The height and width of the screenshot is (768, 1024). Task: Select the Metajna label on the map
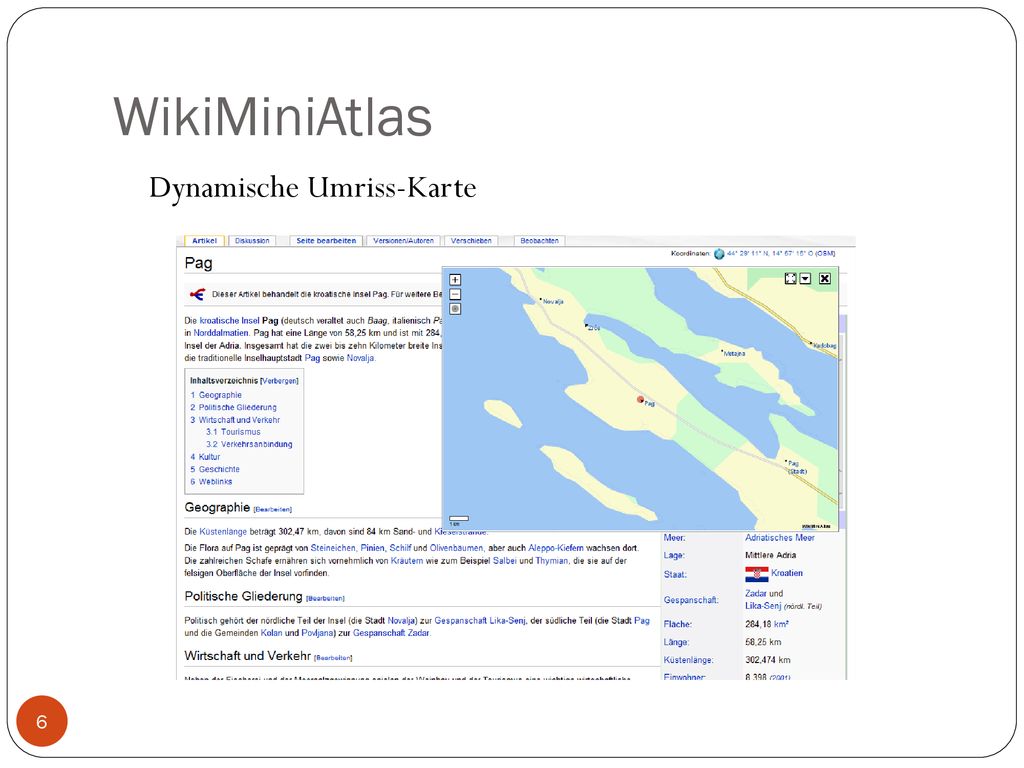[x=734, y=353]
